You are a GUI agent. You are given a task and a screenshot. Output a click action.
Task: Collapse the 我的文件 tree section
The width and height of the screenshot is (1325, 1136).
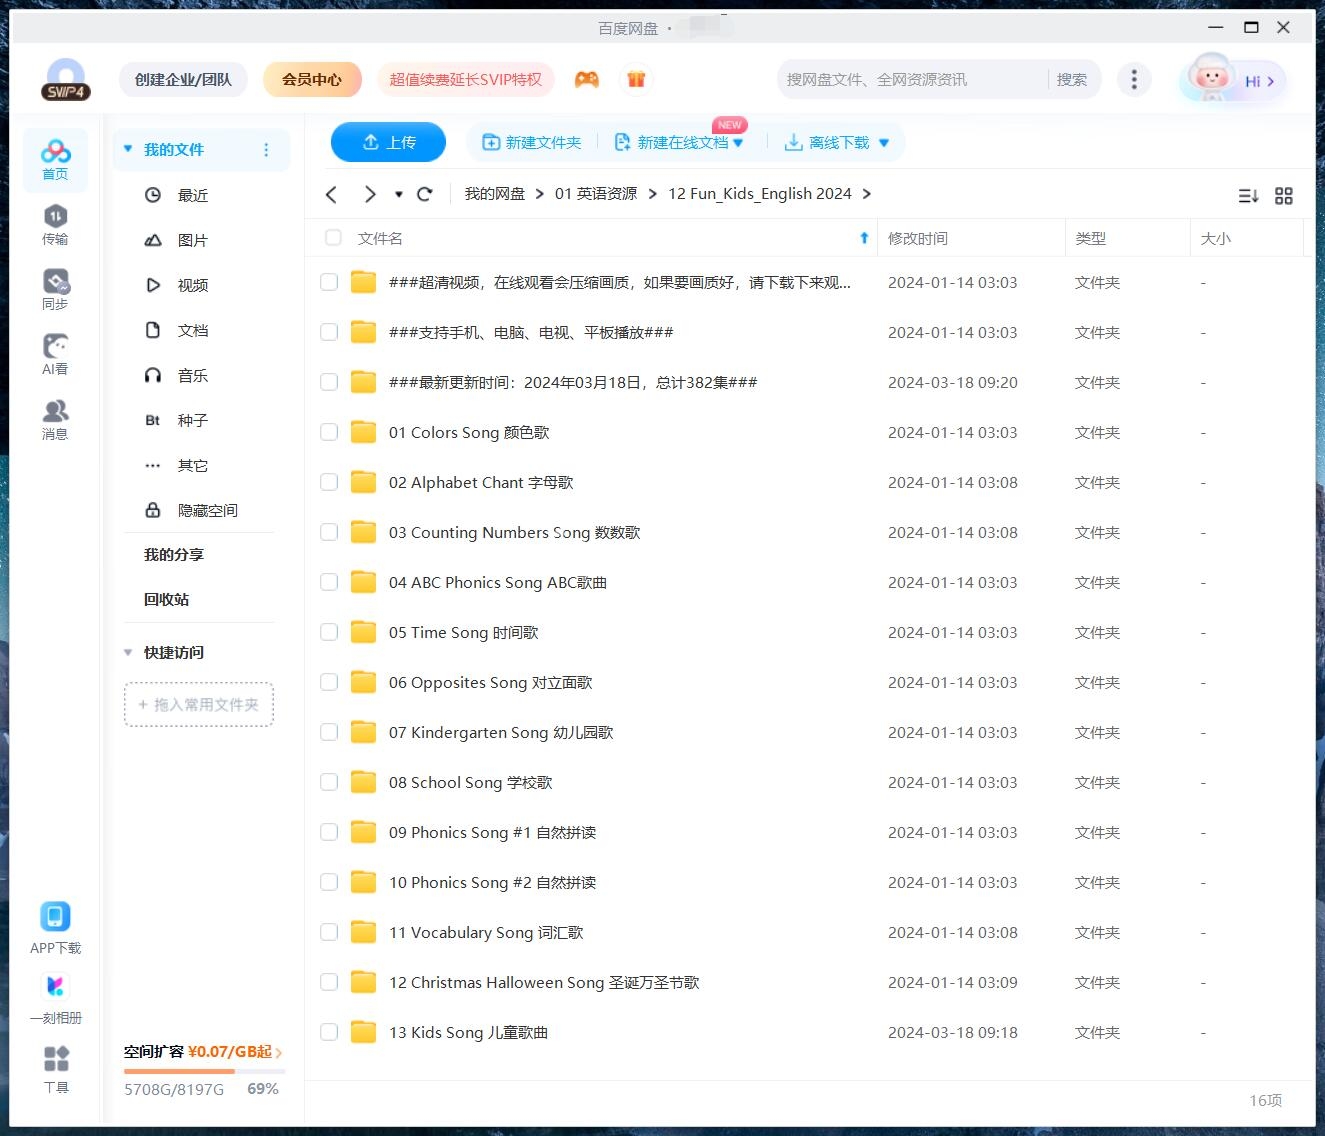[128, 149]
